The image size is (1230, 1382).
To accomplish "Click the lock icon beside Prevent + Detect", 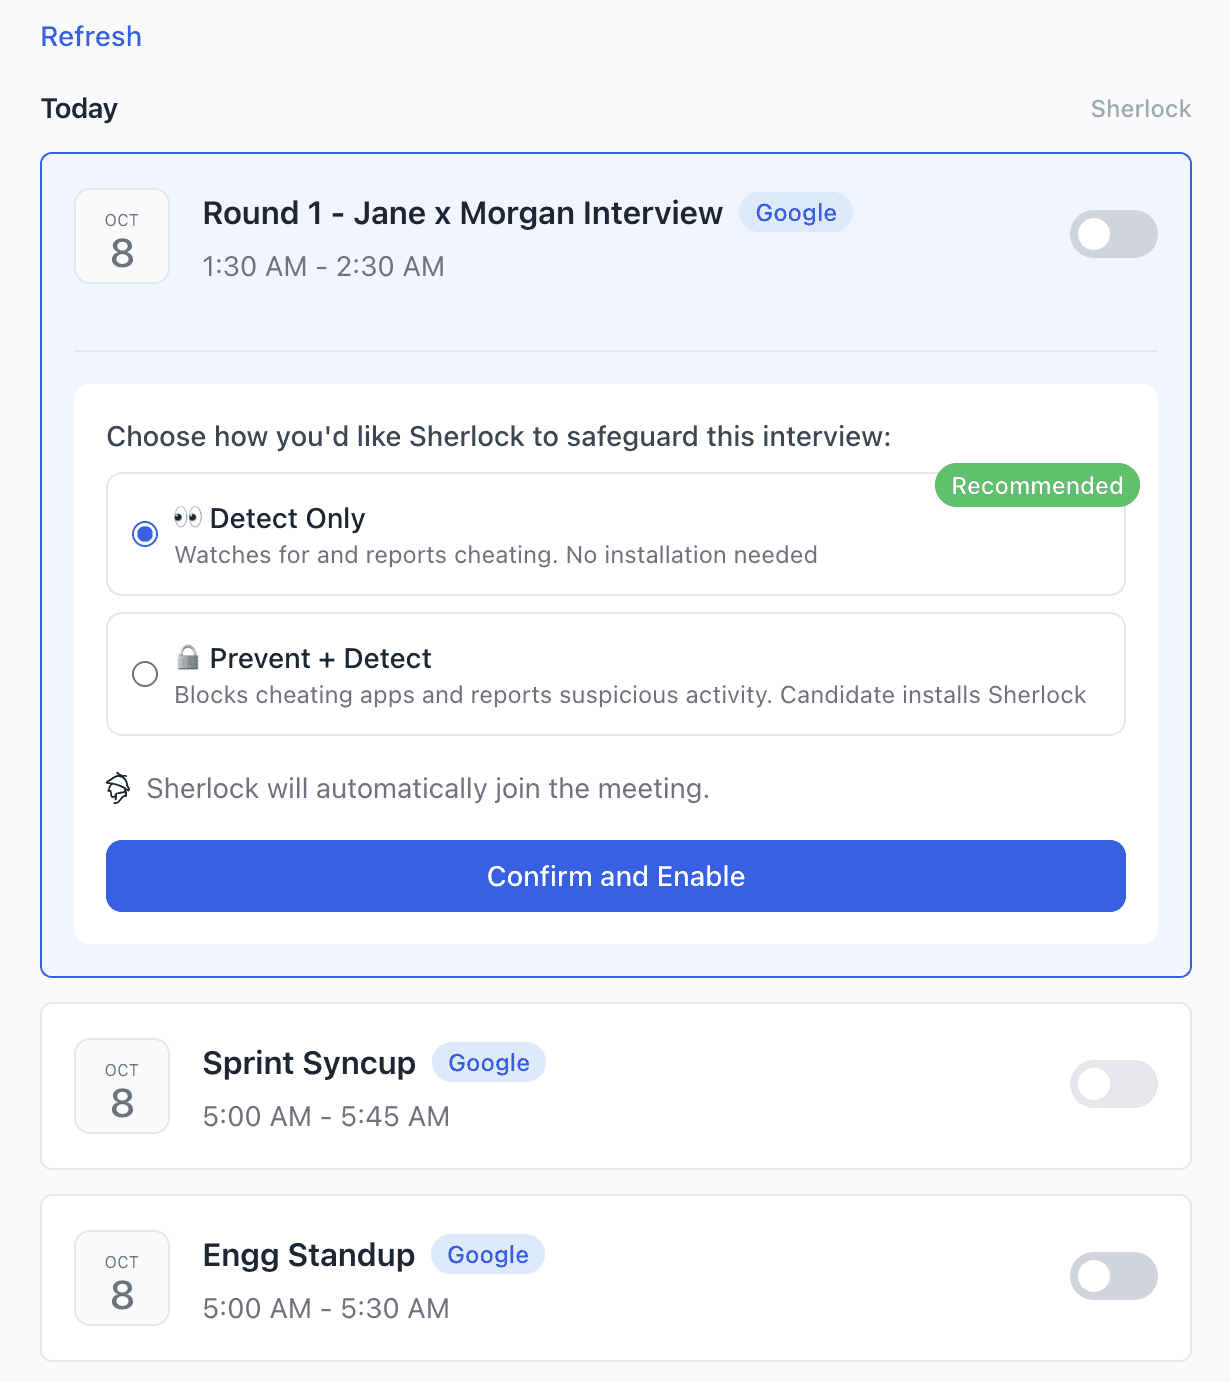I will coord(188,657).
